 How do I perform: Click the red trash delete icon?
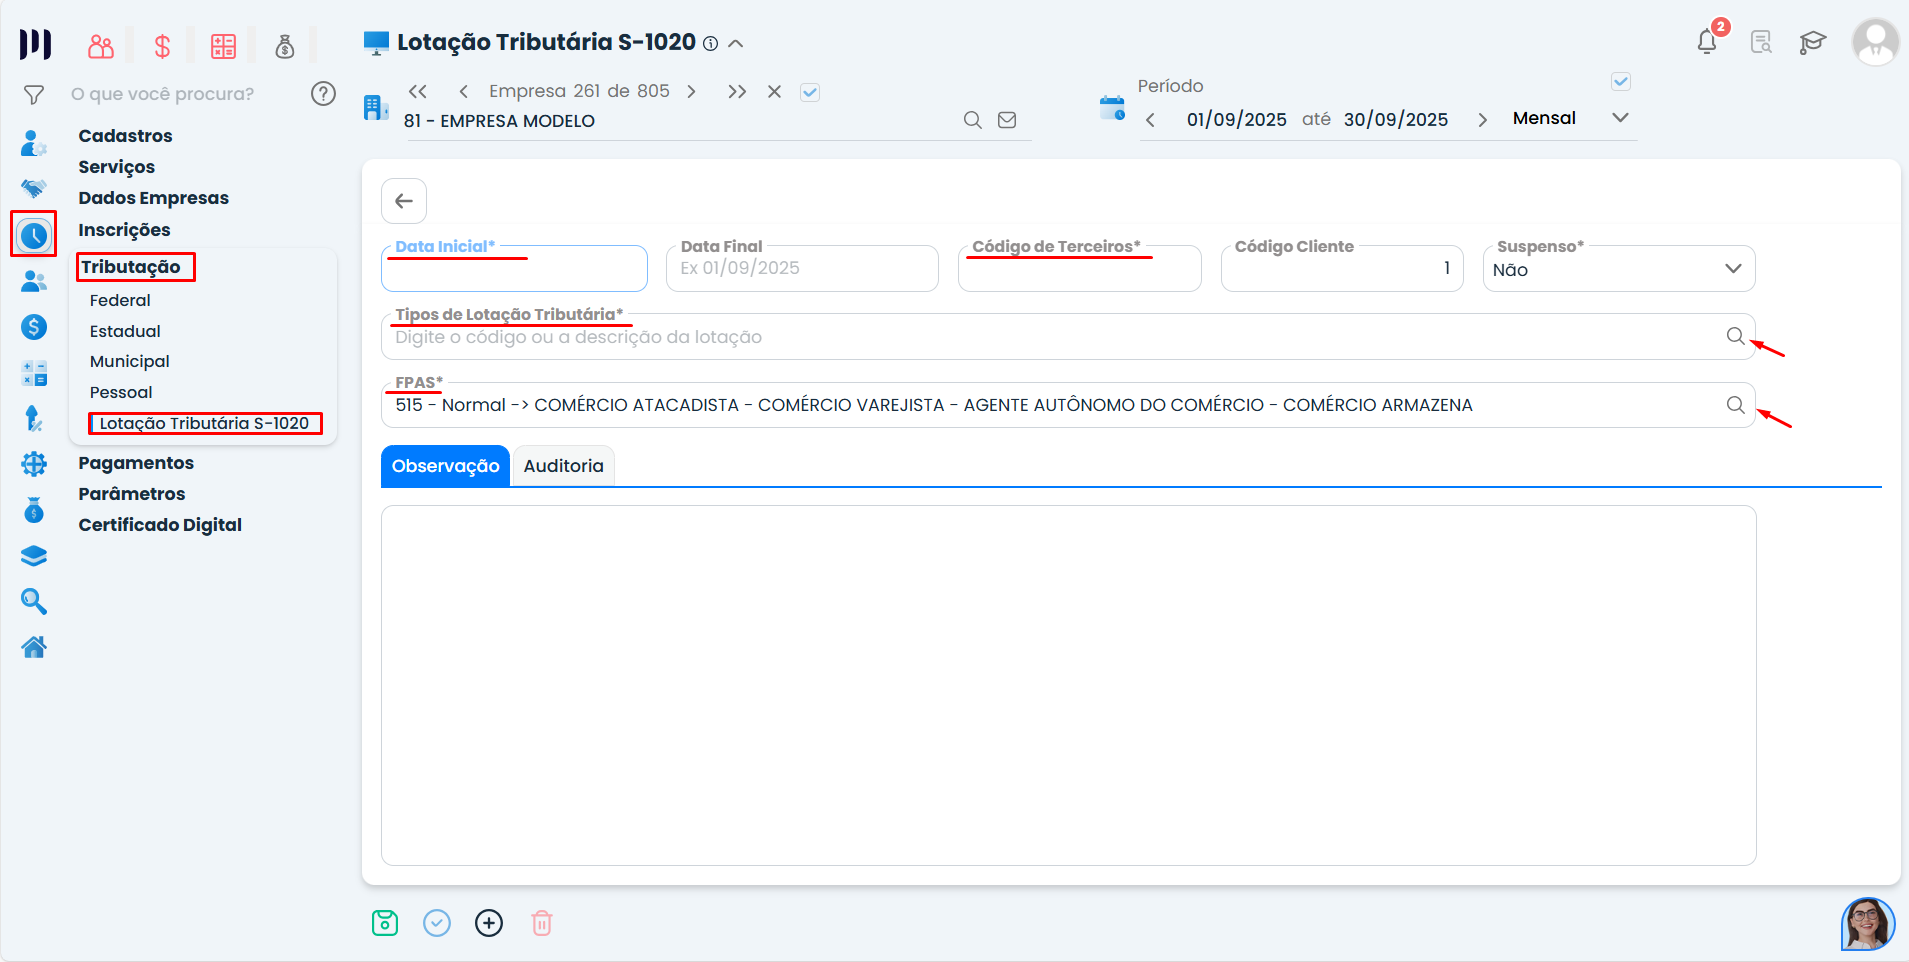pos(541,923)
